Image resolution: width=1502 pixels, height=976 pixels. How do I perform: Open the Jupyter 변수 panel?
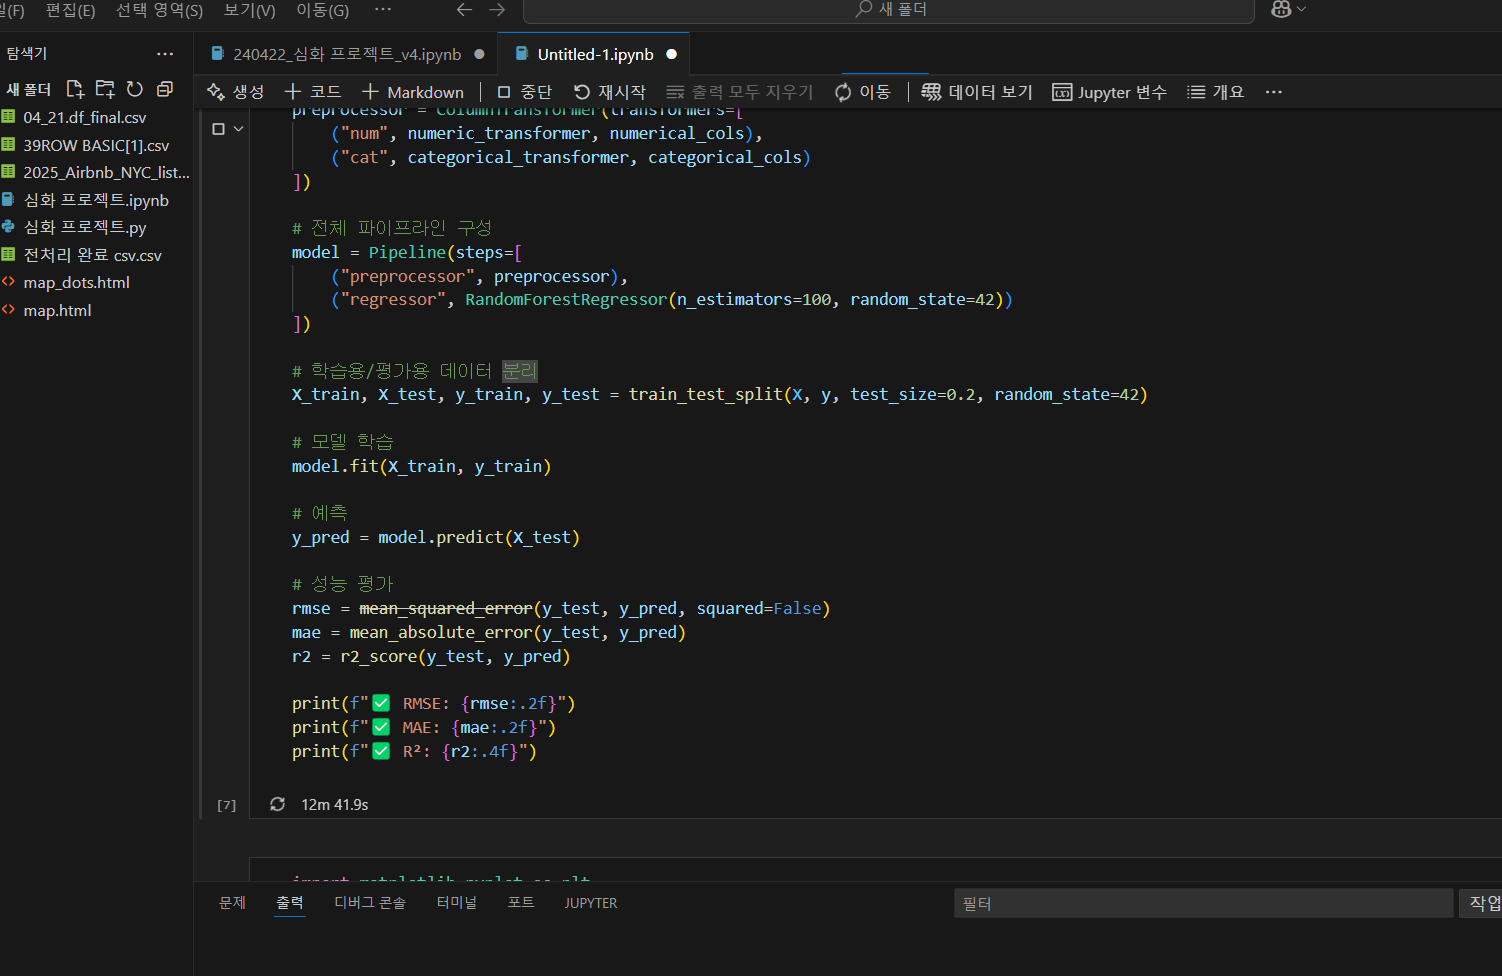1109,92
